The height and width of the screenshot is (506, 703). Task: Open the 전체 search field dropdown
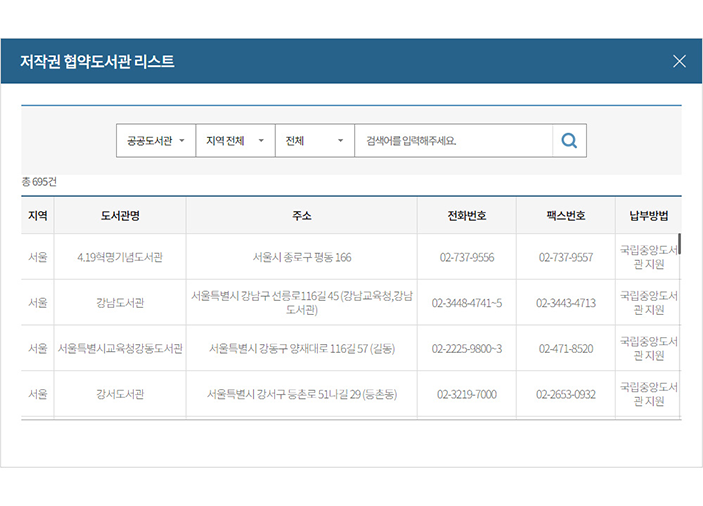click(x=314, y=141)
